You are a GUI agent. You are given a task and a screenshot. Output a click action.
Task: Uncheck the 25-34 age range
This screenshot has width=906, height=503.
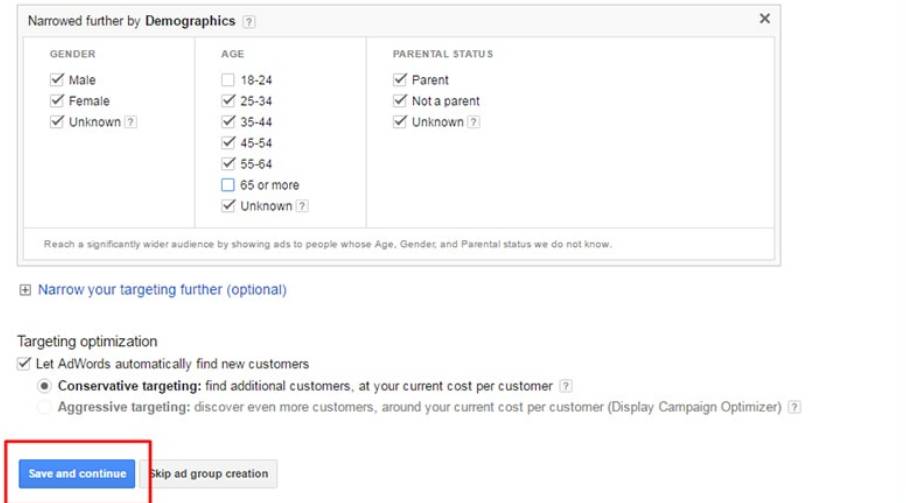pyautogui.click(x=228, y=101)
